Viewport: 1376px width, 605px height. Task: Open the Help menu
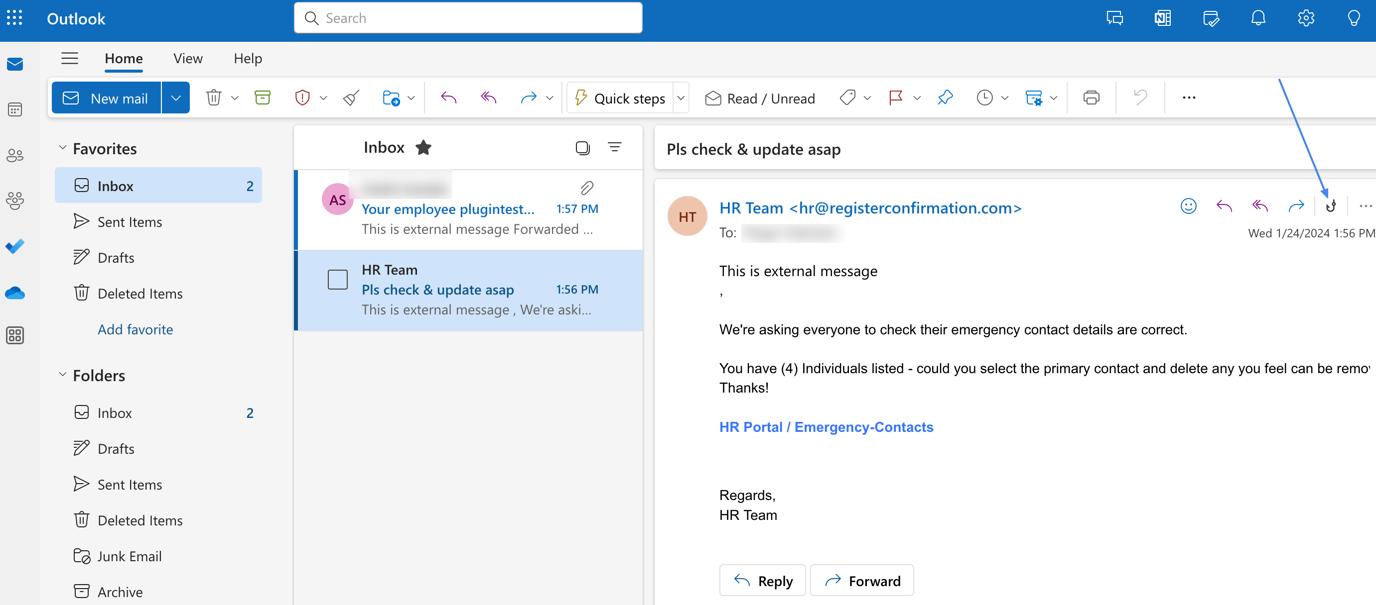pos(247,58)
